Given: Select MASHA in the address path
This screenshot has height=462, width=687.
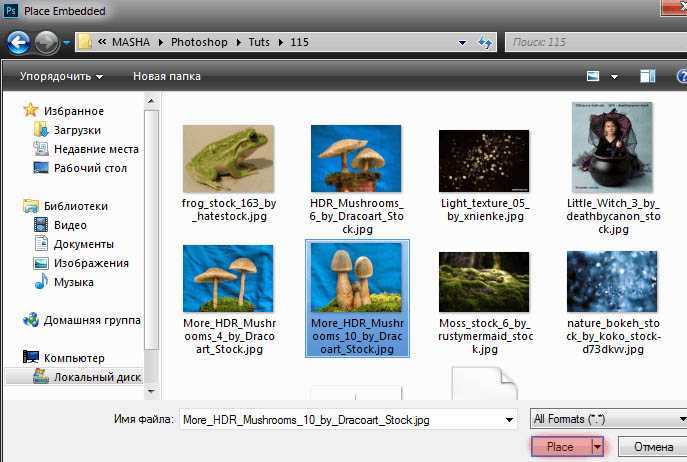Looking at the screenshot, I should pos(131,42).
